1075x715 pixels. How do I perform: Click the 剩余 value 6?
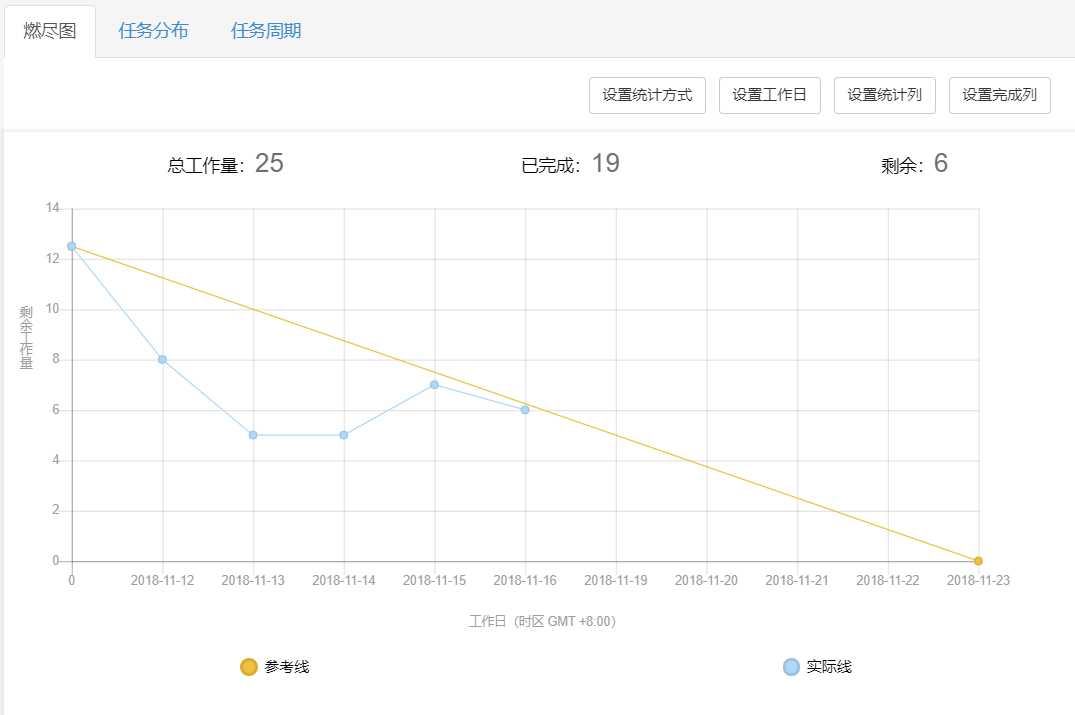coord(941,163)
